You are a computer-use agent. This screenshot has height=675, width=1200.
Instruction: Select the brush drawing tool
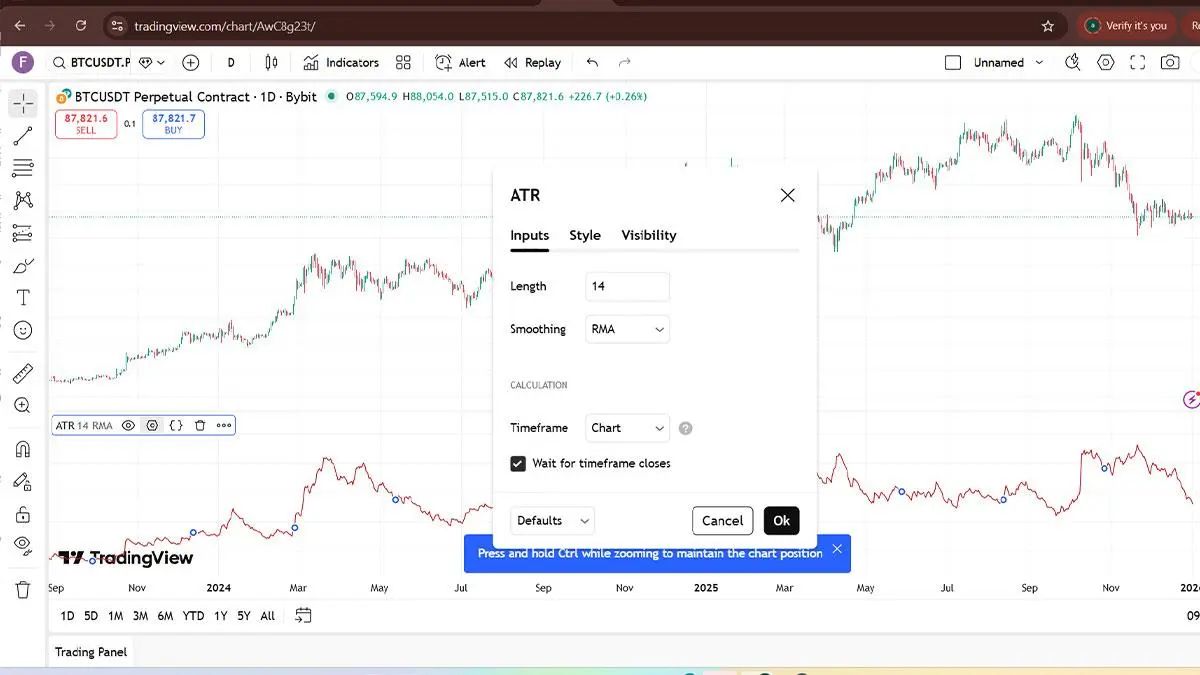23,265
